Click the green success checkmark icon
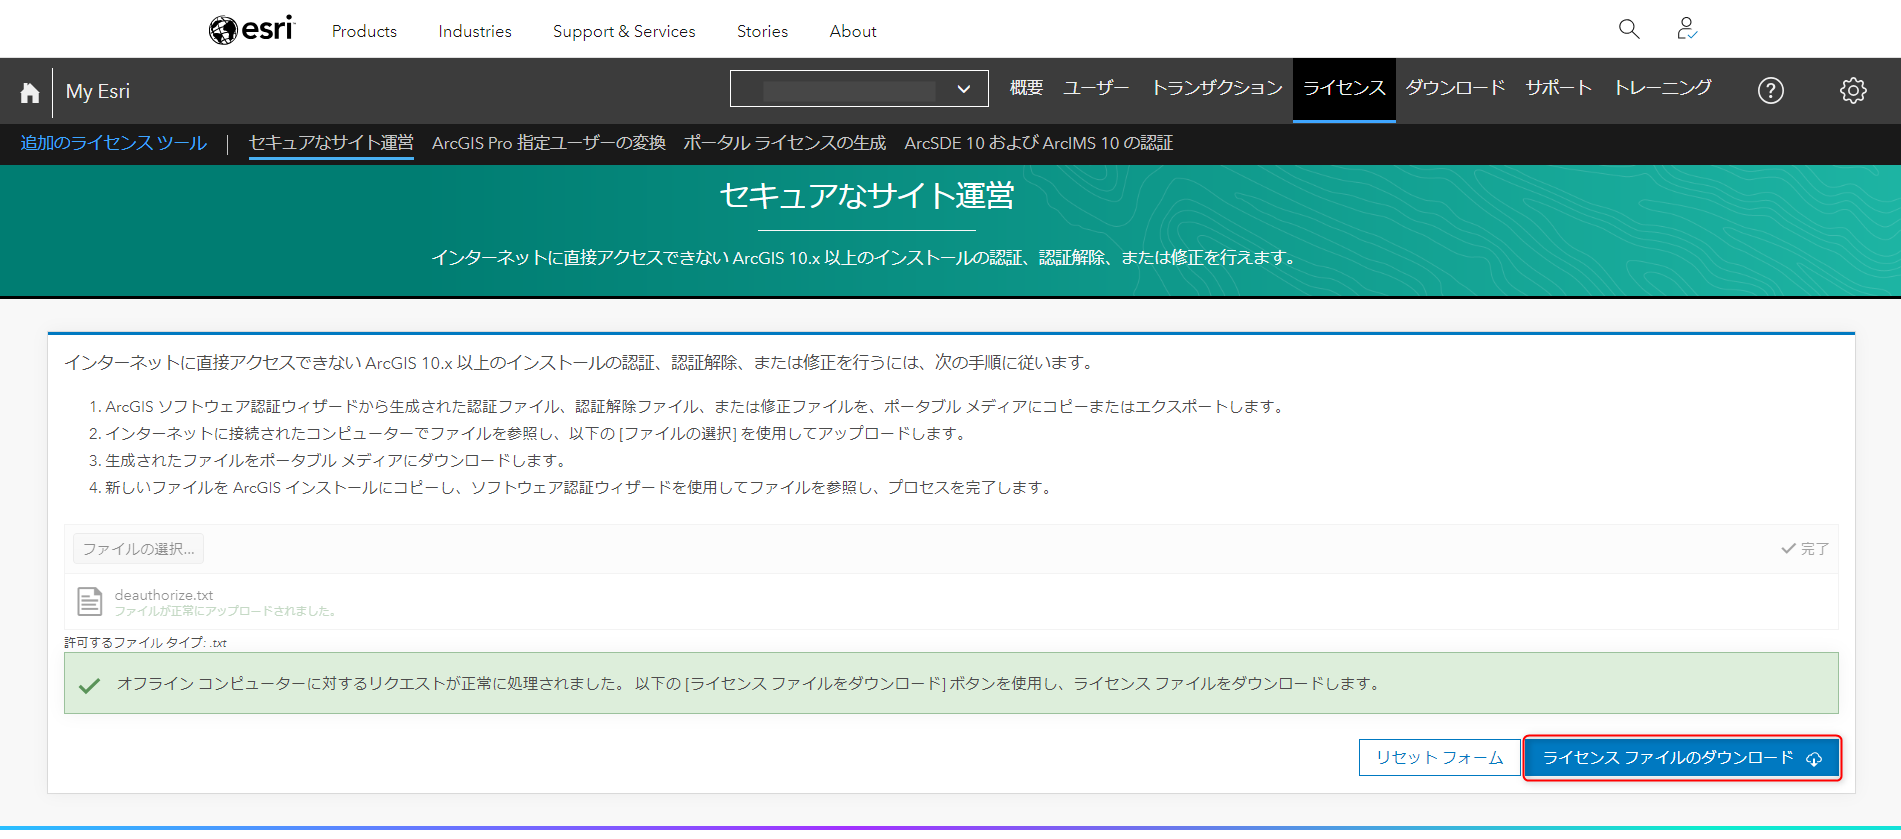 (89, 685)
